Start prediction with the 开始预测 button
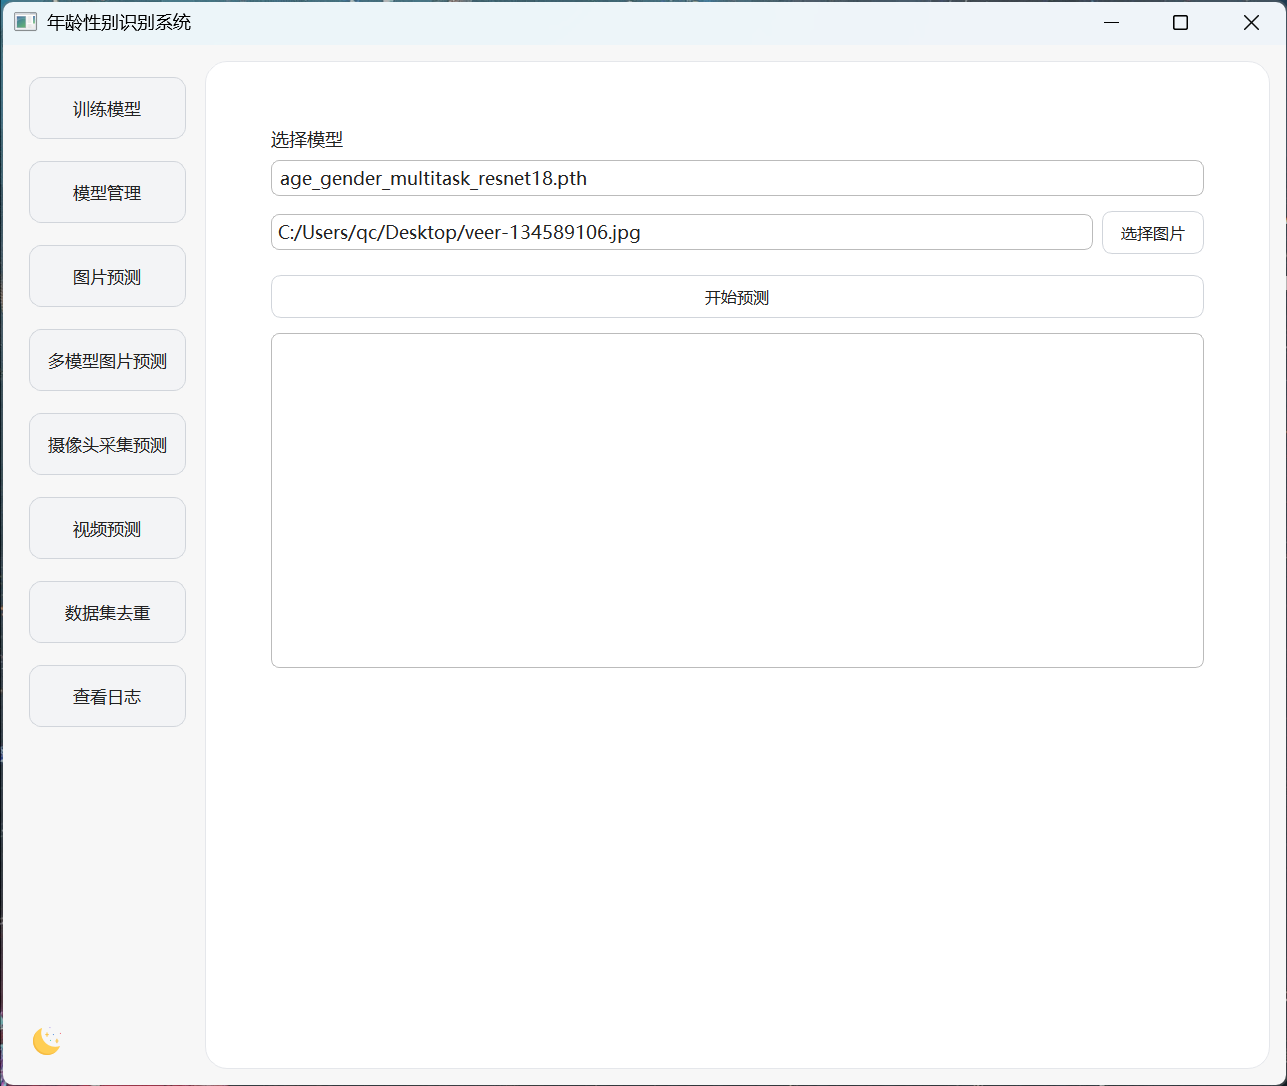 point(736,297)
